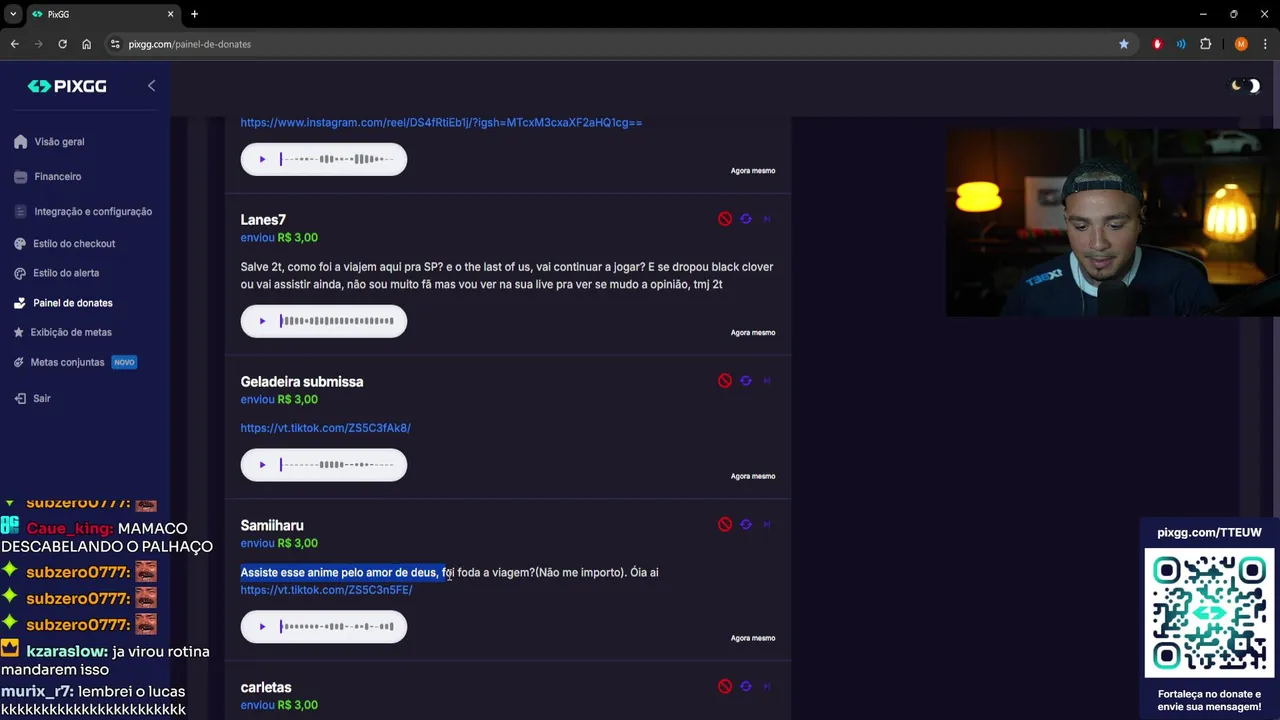Click the block icon on carletas' donation
Screen dimensions: 1280x720
725,687
